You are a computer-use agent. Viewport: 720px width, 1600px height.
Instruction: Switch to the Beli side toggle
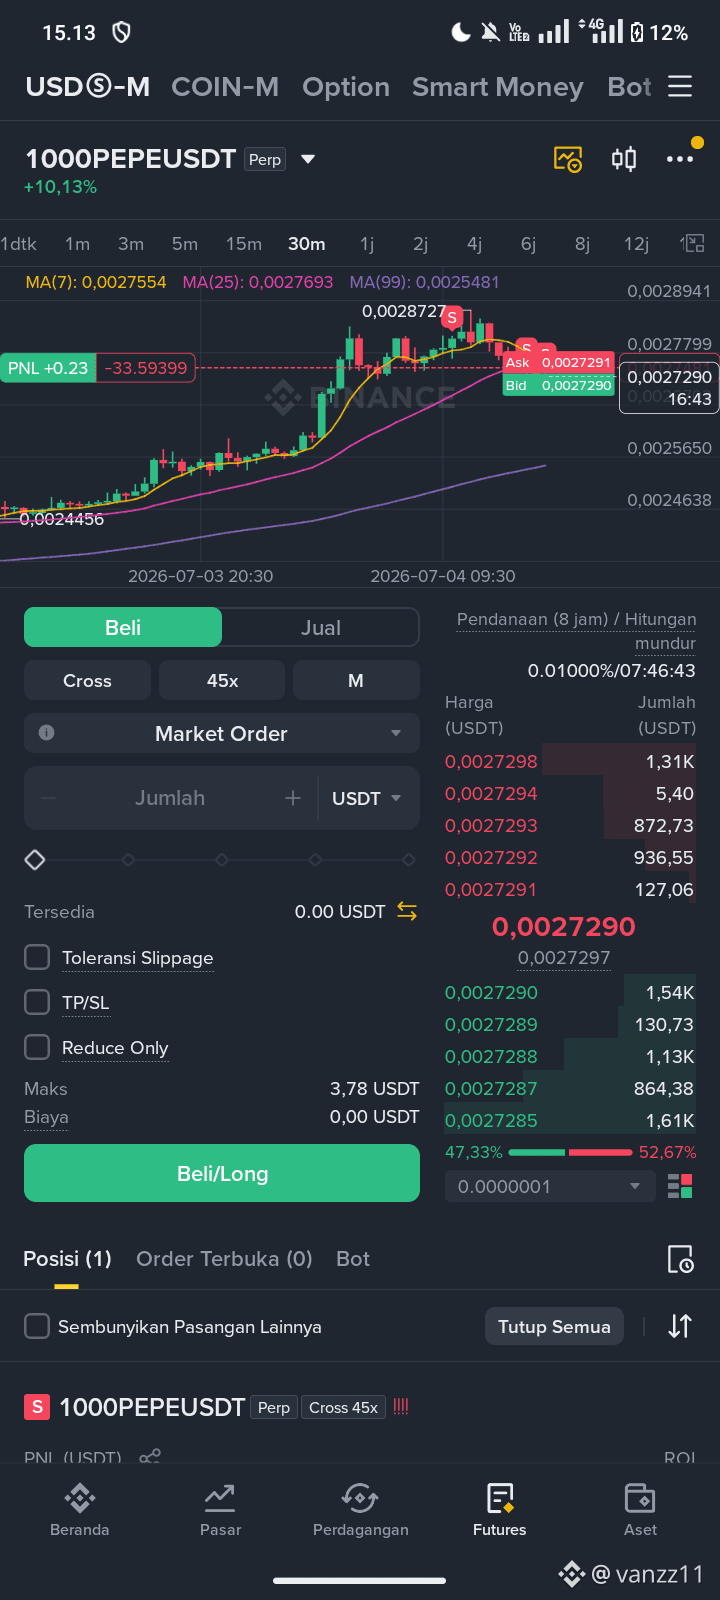(123, 627)
